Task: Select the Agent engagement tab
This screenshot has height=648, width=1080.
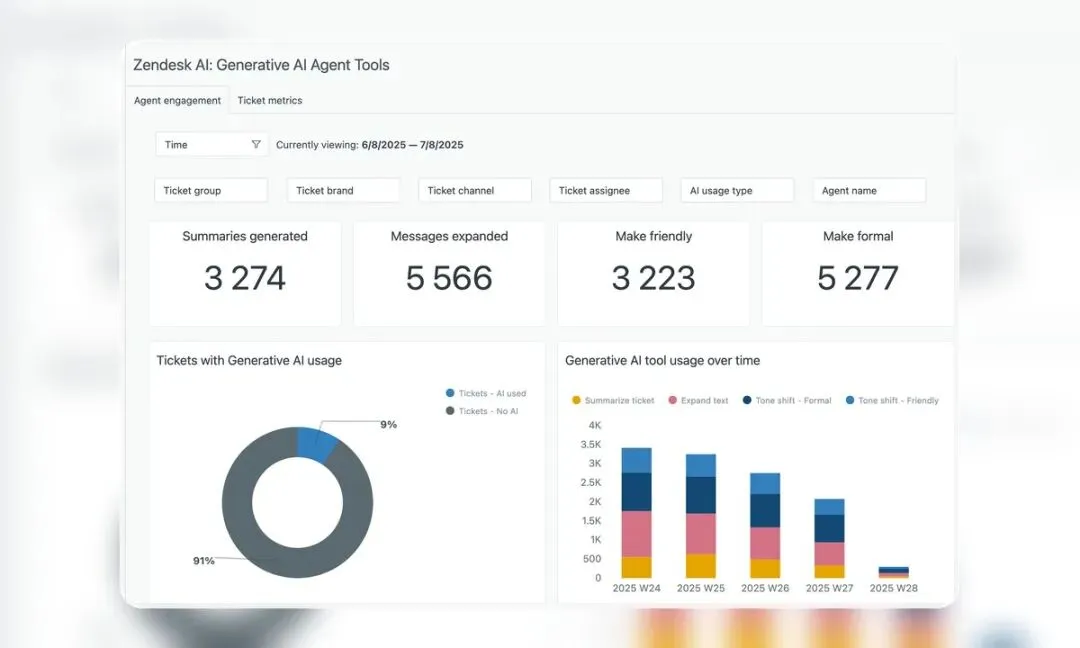Action: tap(178, 101)
